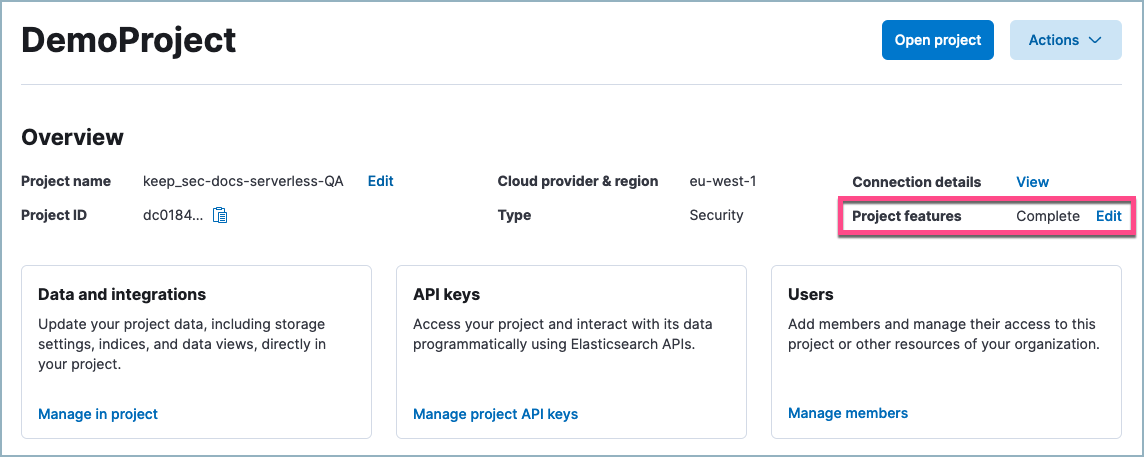Image resolution: width=1144 pixels, height=457 pixels.
Task: Select the Data and integrations card heading
Action: [122, 294]
